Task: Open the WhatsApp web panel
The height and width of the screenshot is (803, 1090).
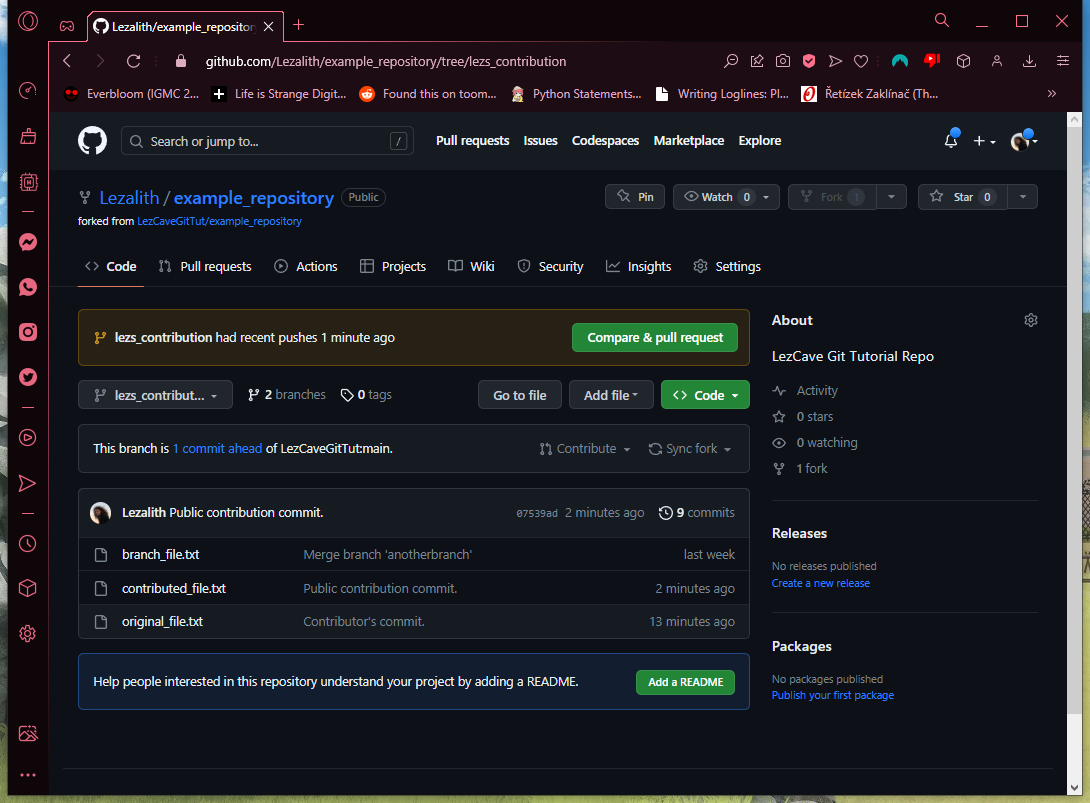Action: click(x=28, y=287)
